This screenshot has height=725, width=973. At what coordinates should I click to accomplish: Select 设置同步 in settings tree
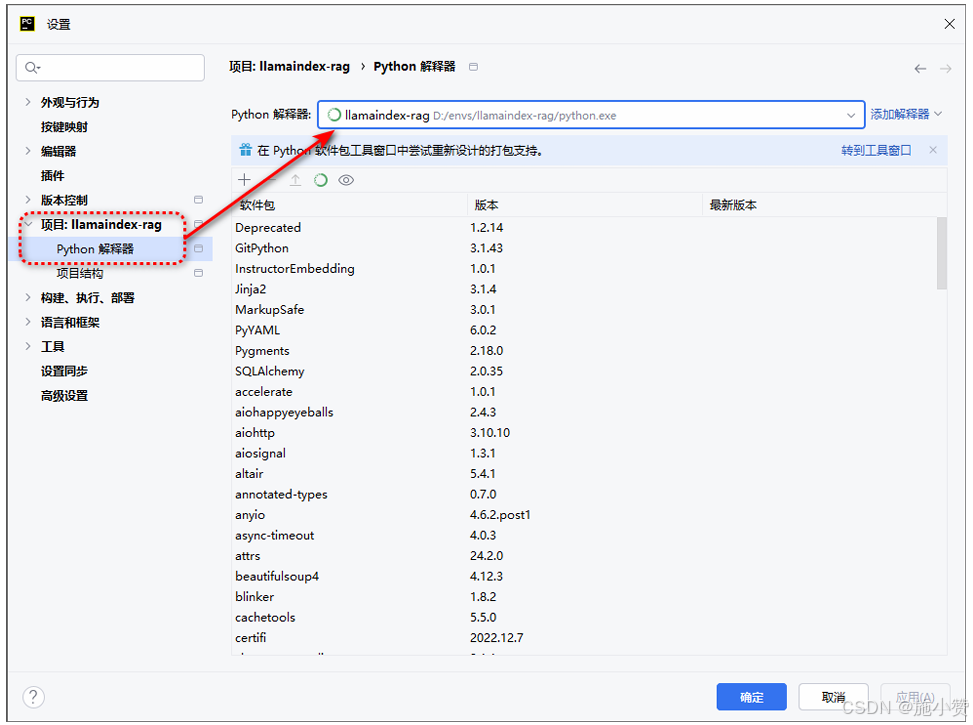(x=65, y=371)
